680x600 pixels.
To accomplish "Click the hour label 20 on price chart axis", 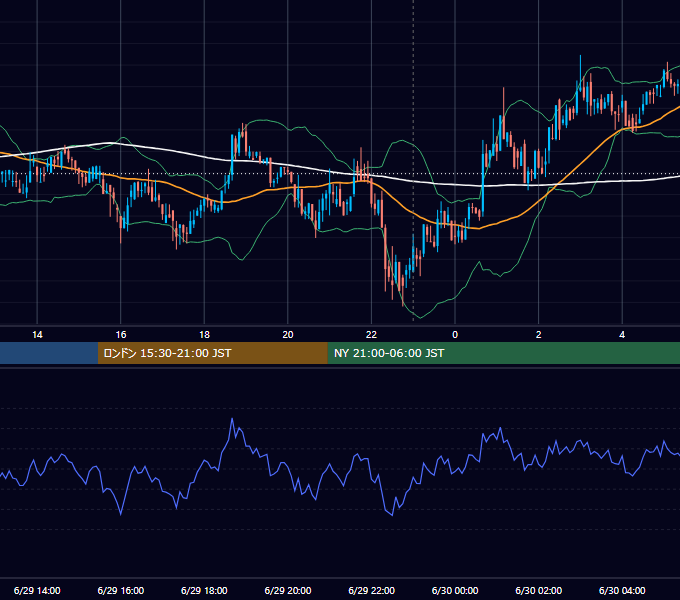I will tap(288, 335).
